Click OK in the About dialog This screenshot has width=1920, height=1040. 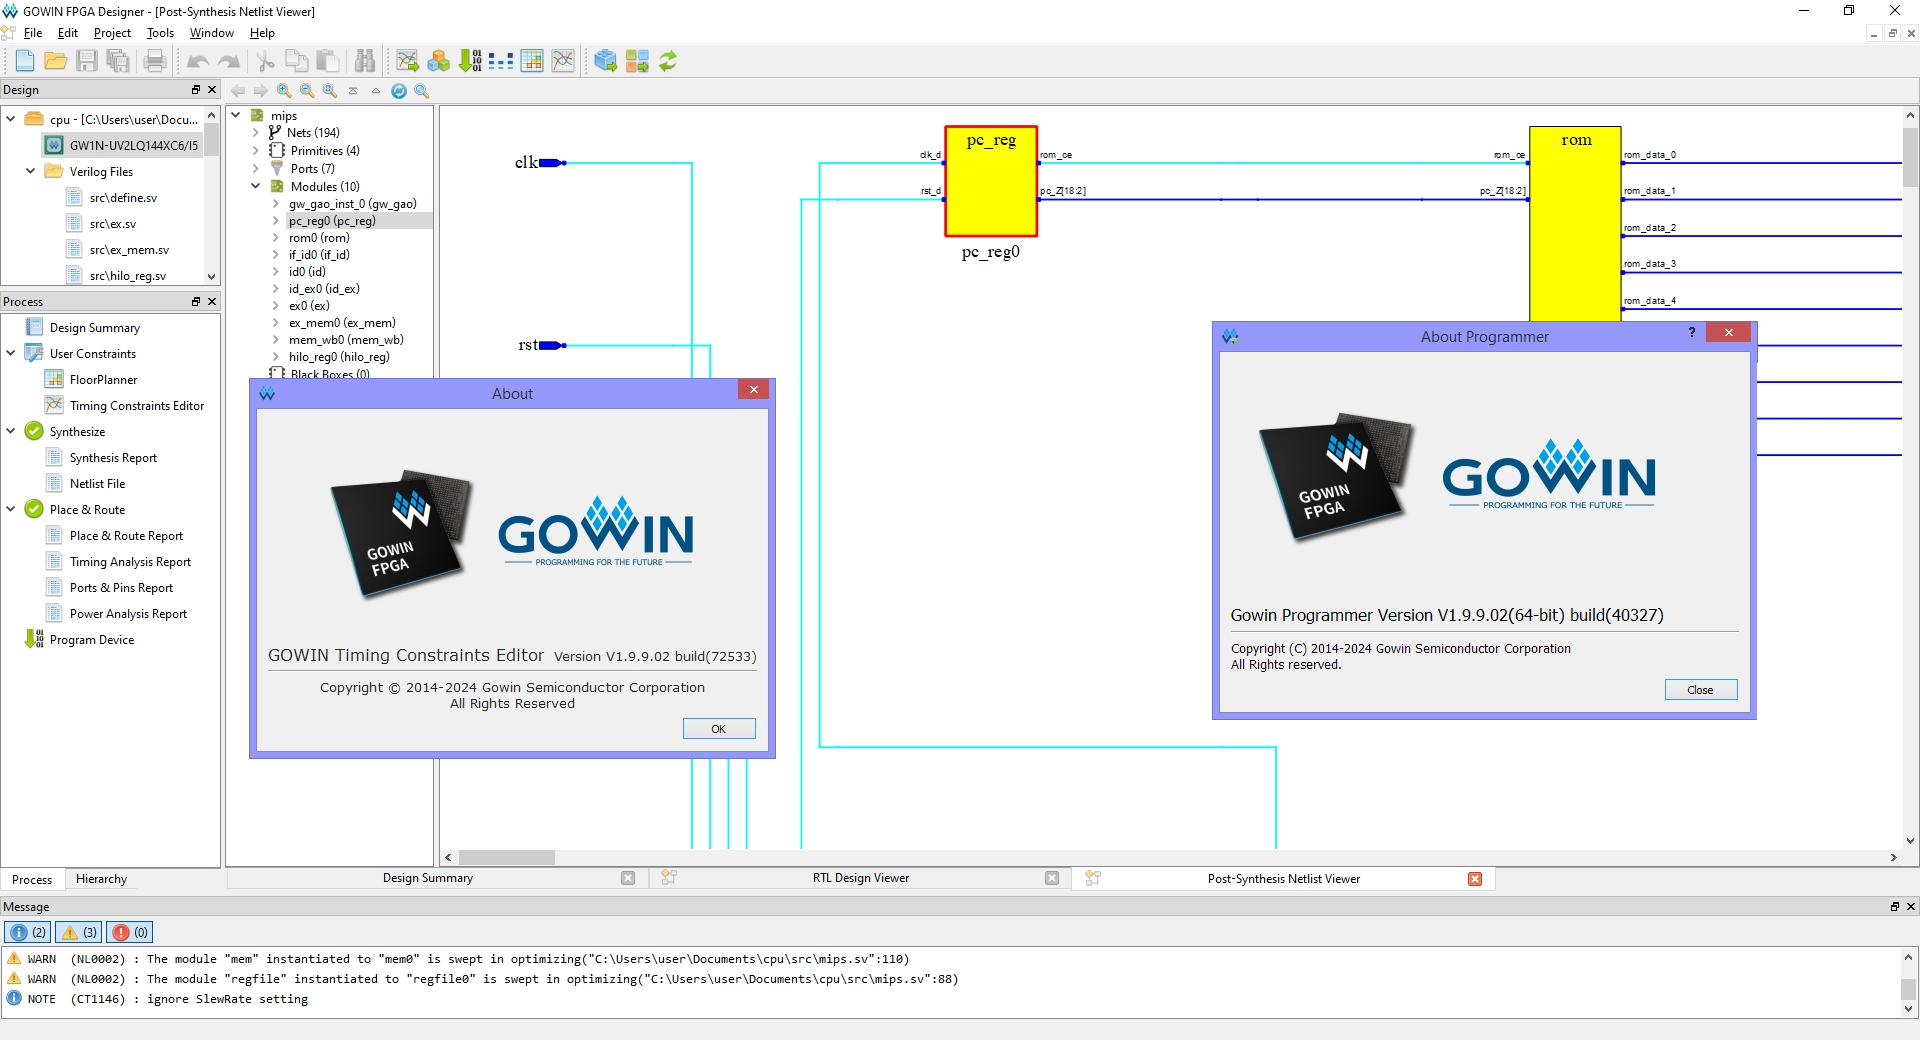click(x=719, y=729)
